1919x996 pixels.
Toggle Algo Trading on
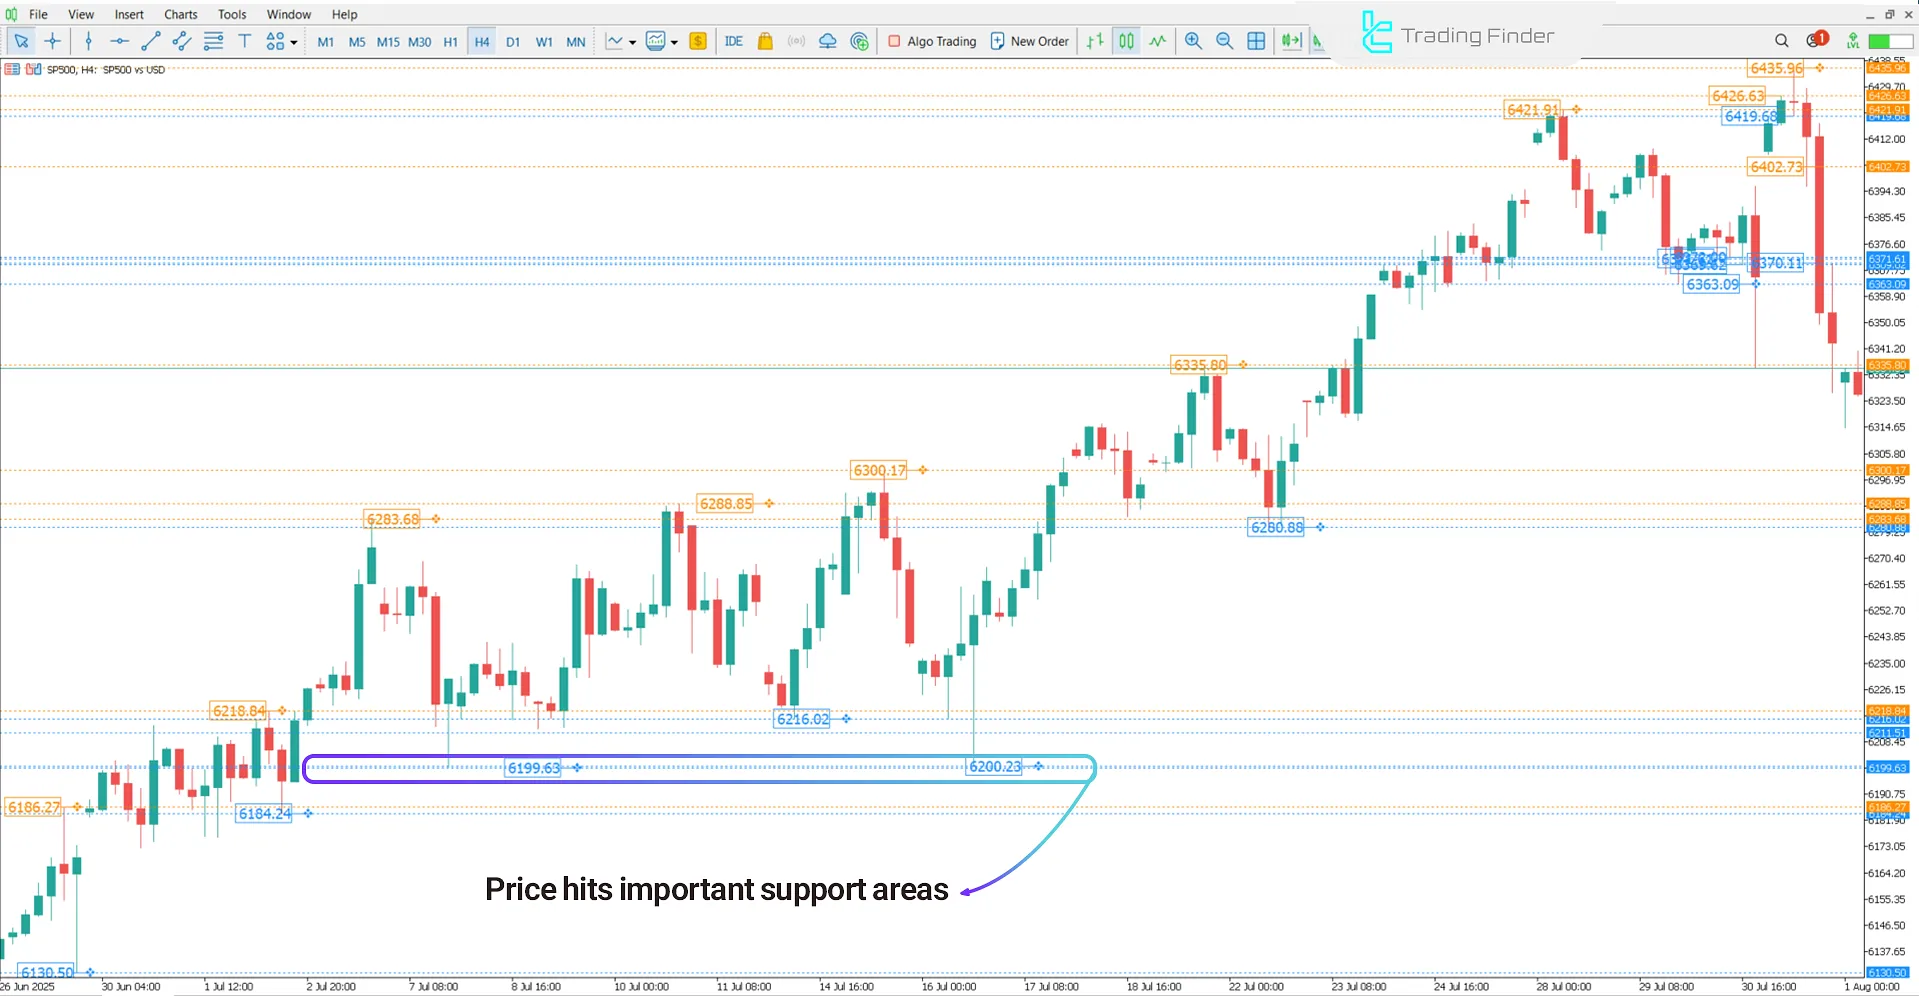(x=931, y=41)
